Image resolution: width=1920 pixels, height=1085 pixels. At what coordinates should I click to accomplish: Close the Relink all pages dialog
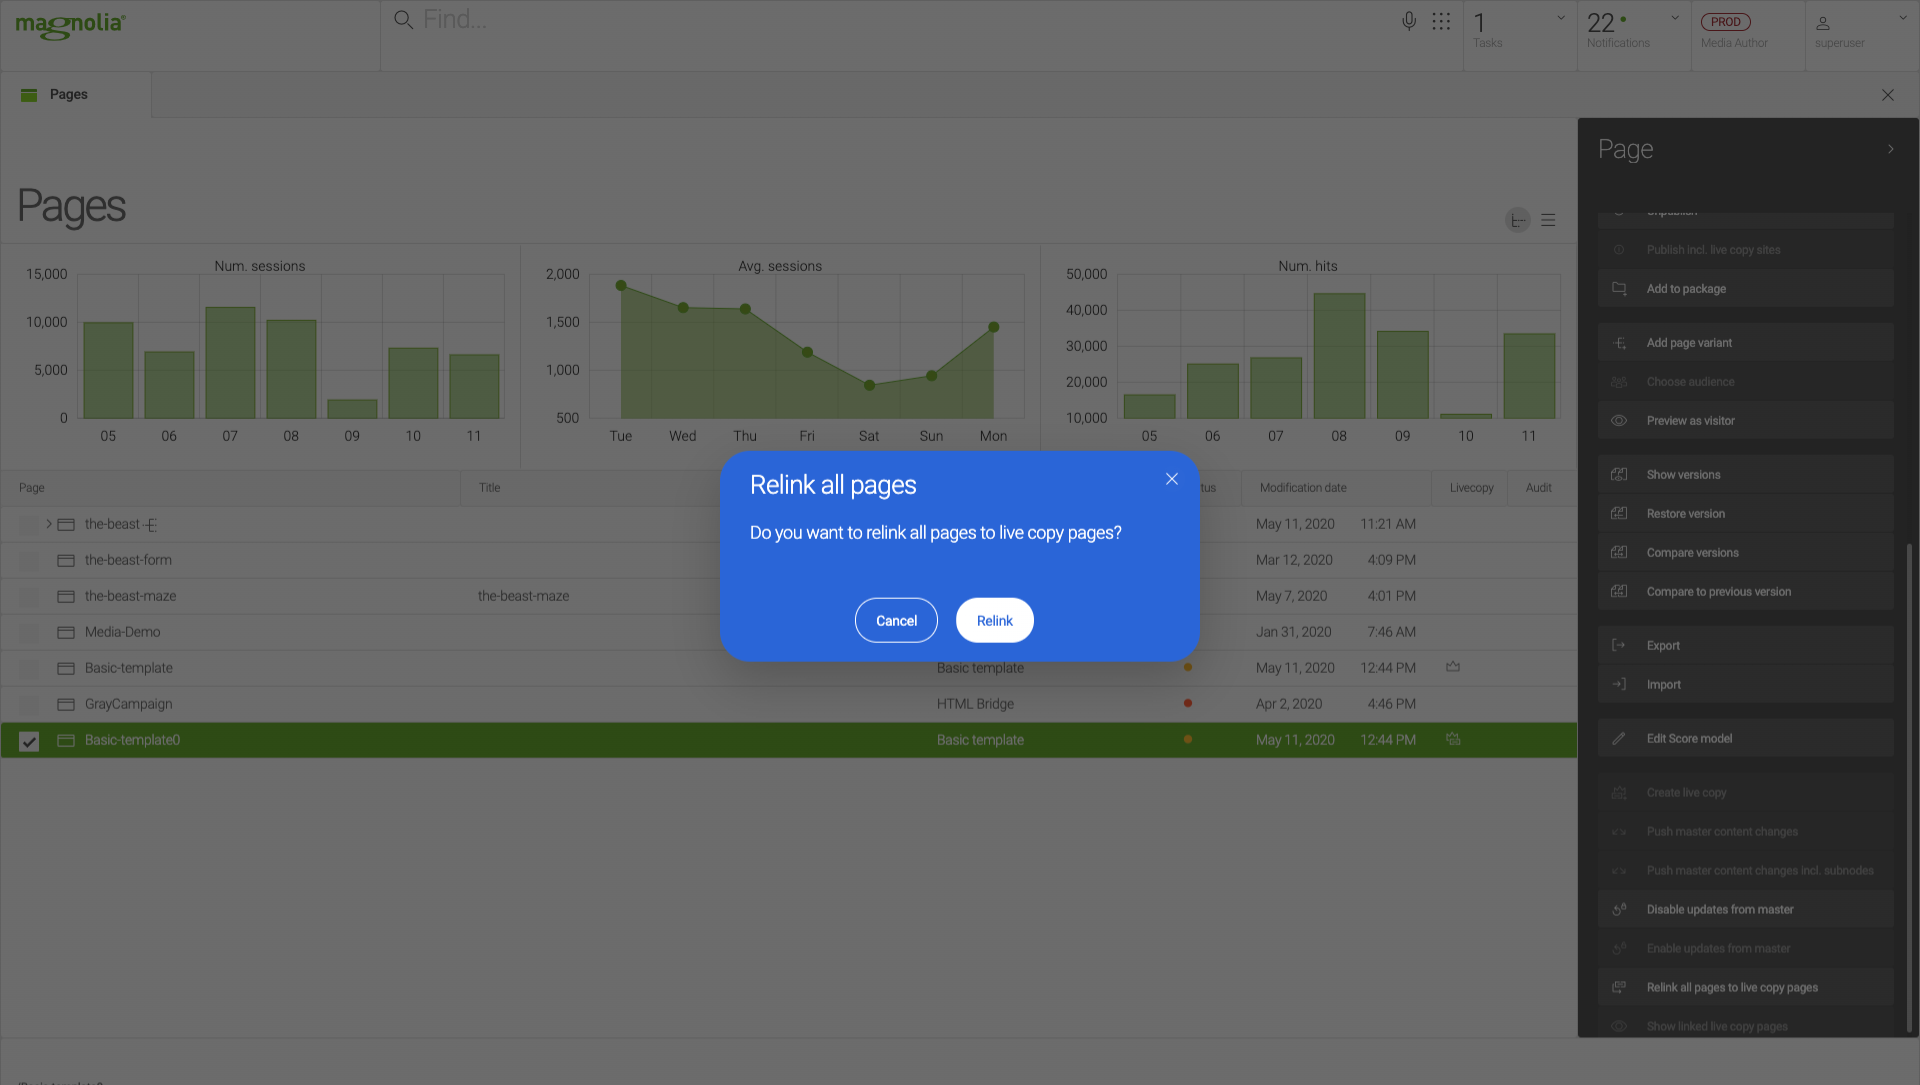[1172, 479]
